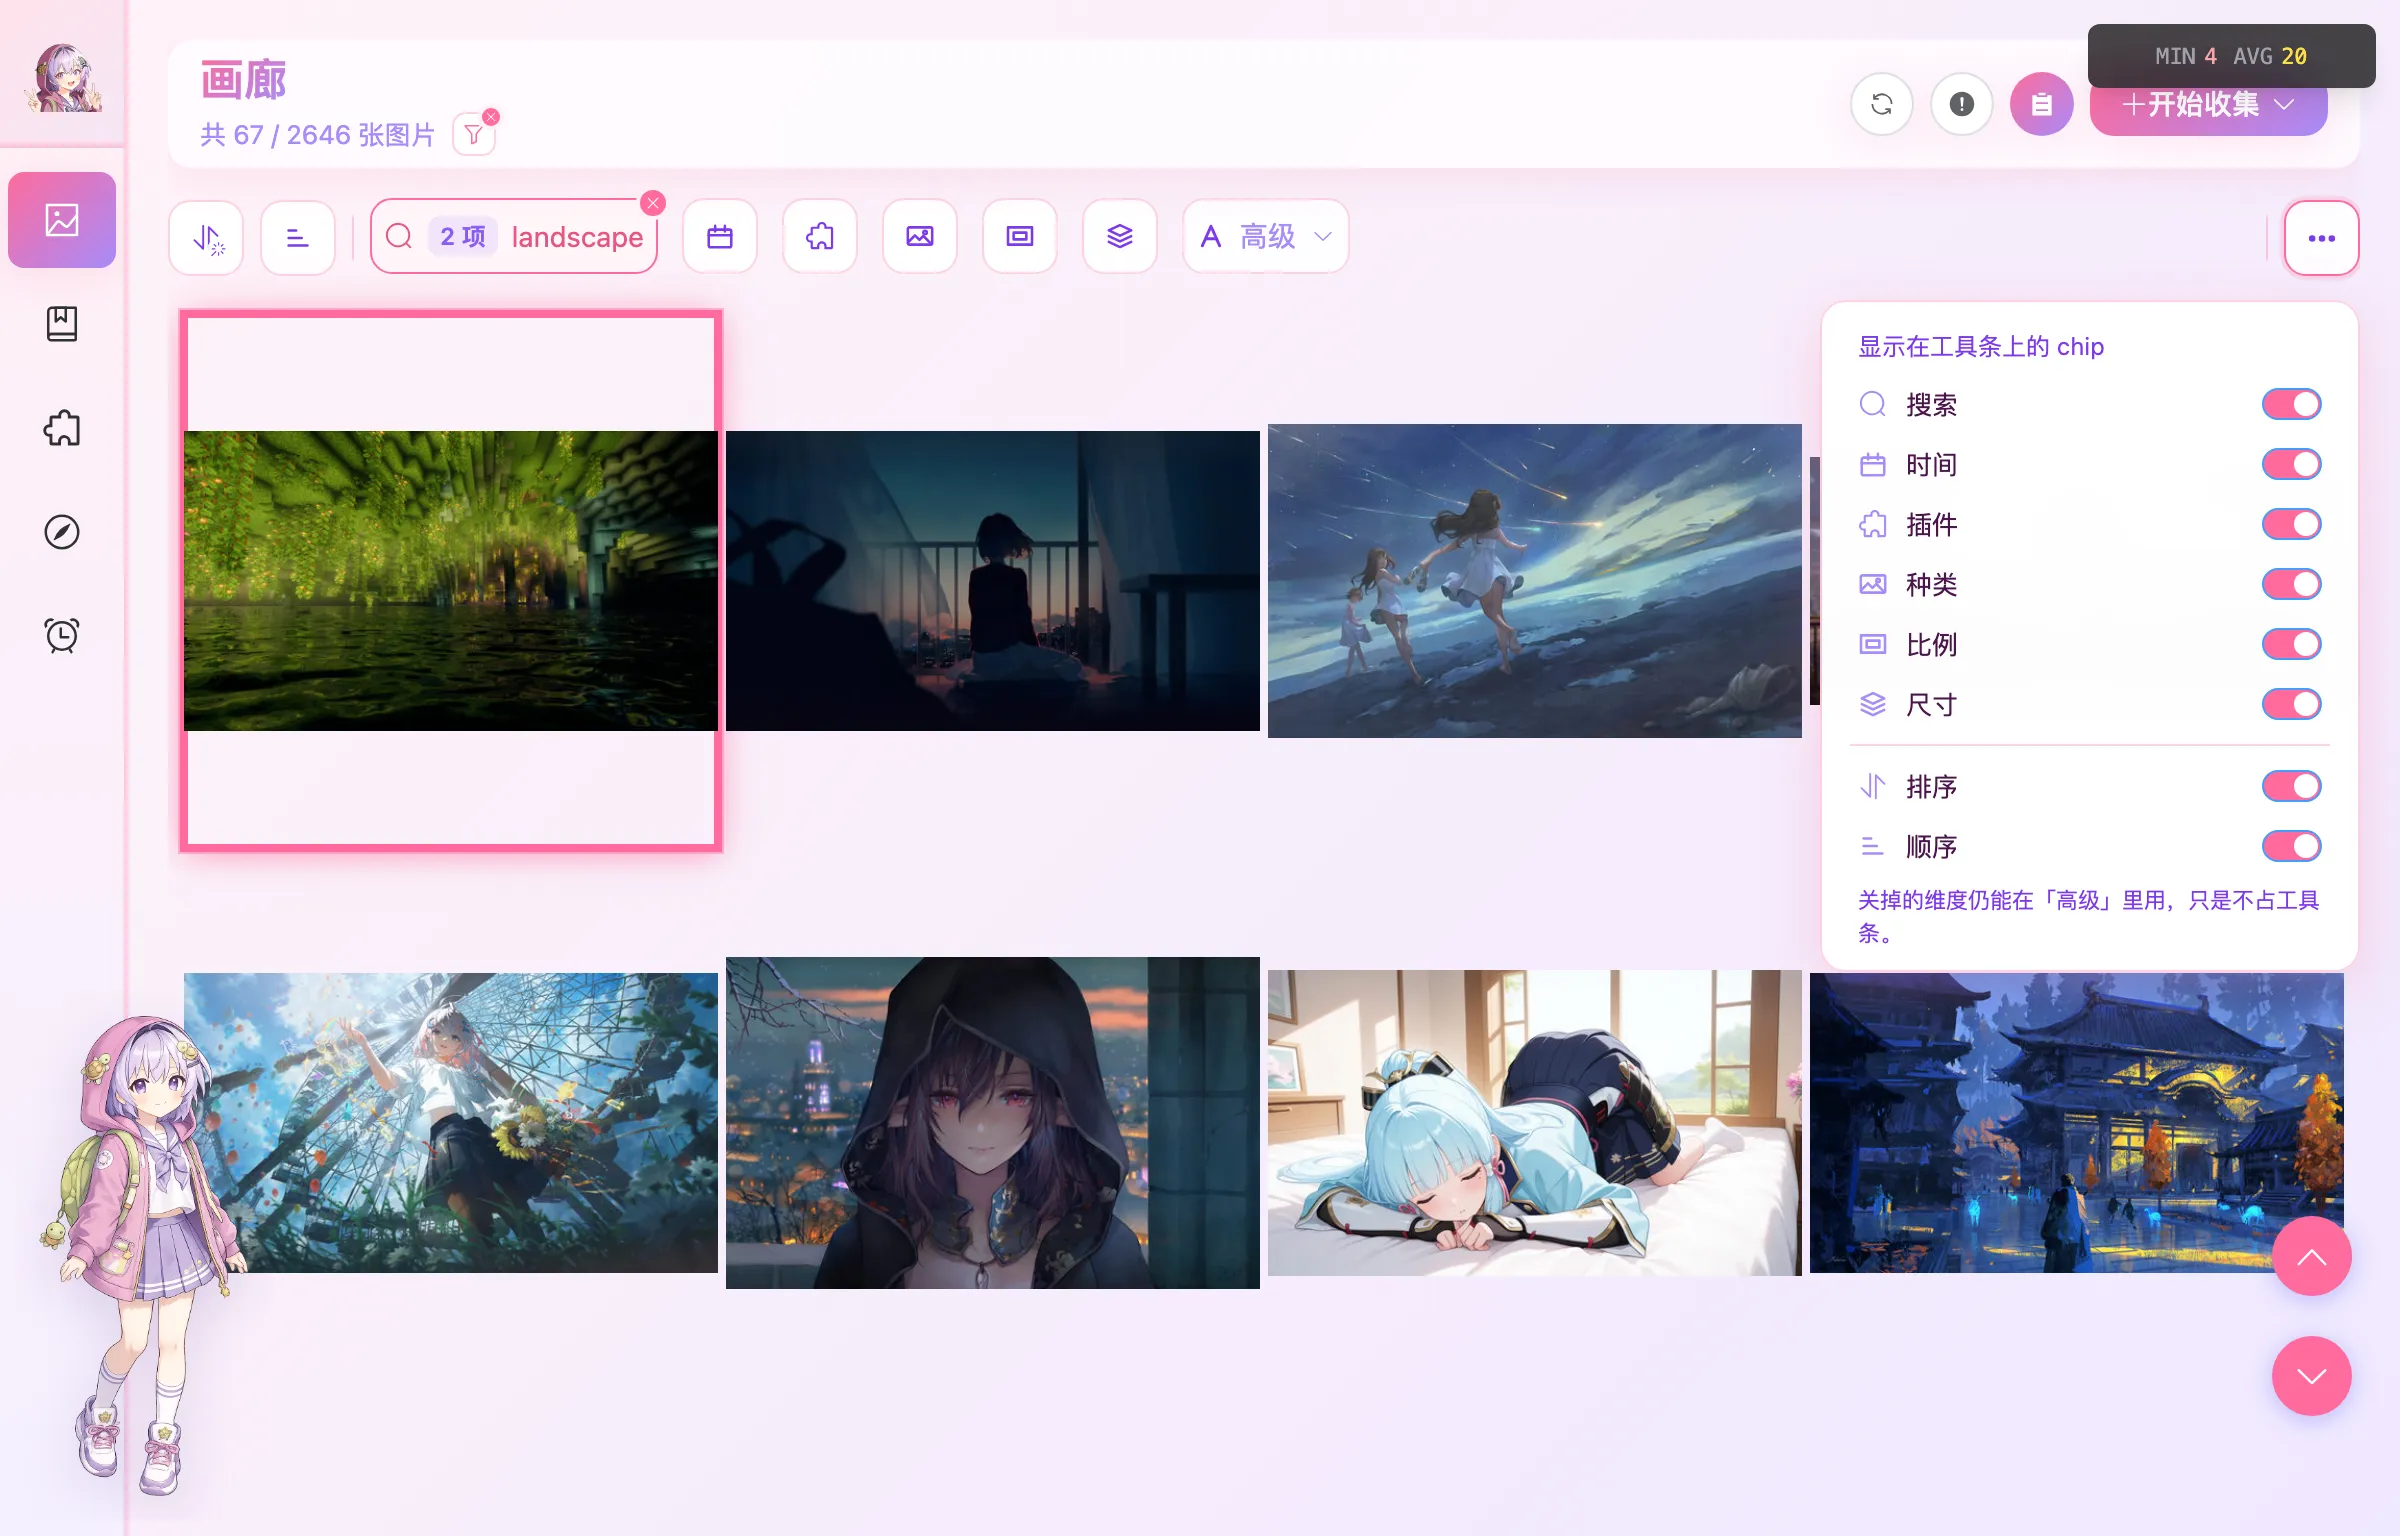Open the albums bookmark icon in sidebar
The image size is (2400, 1536).
tap(62, 324)
